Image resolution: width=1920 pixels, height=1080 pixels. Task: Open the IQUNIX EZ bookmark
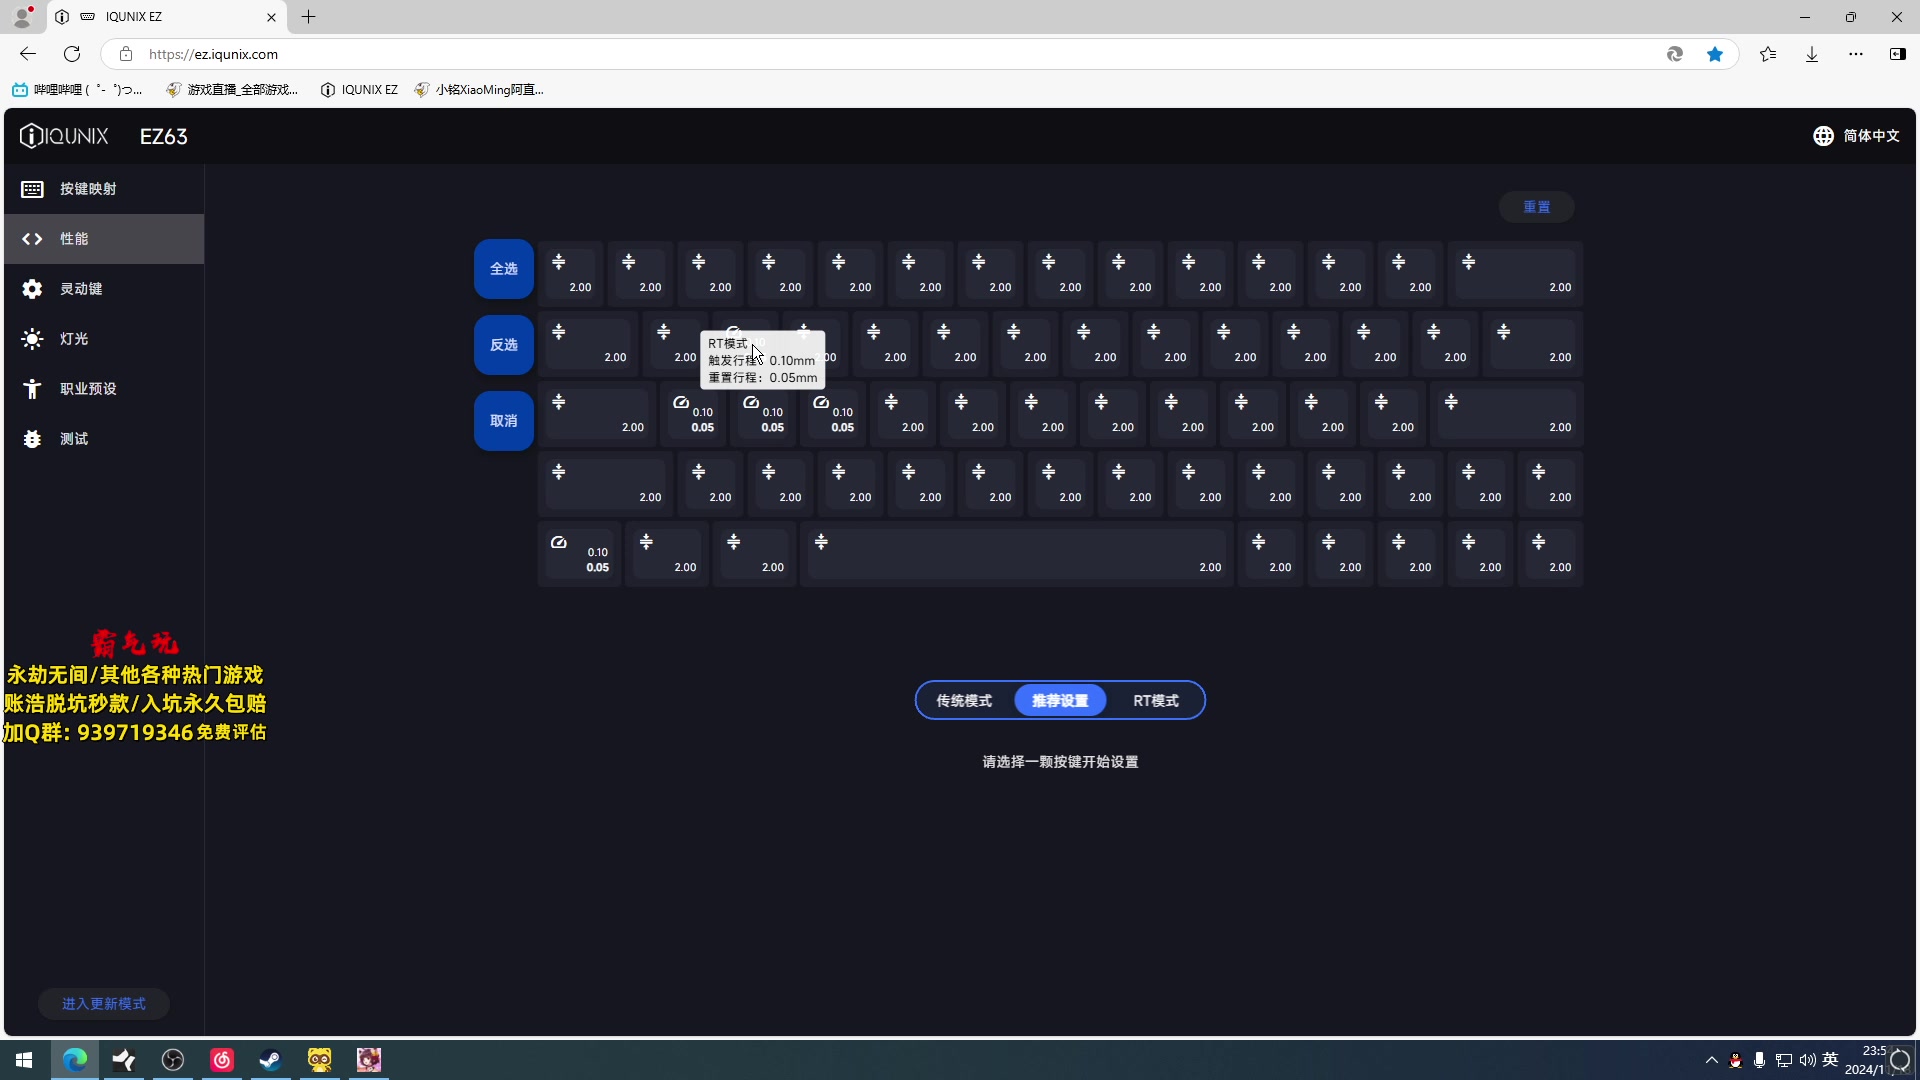(x=359, y=90)
